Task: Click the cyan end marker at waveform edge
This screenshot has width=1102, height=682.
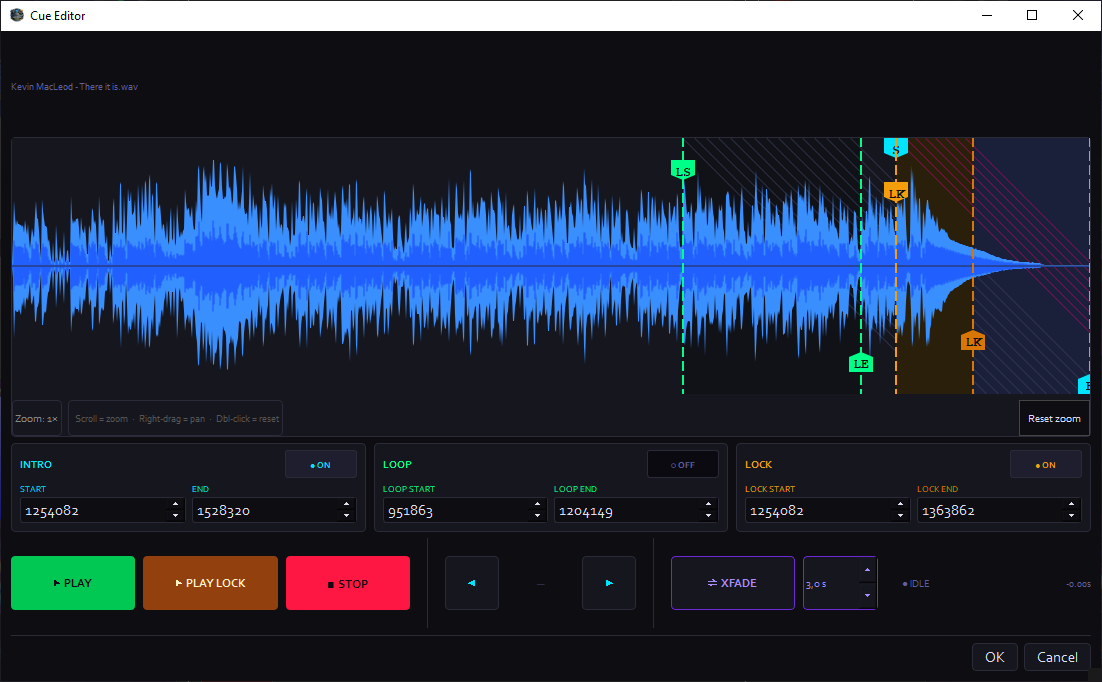Action: coord(1084,384)
